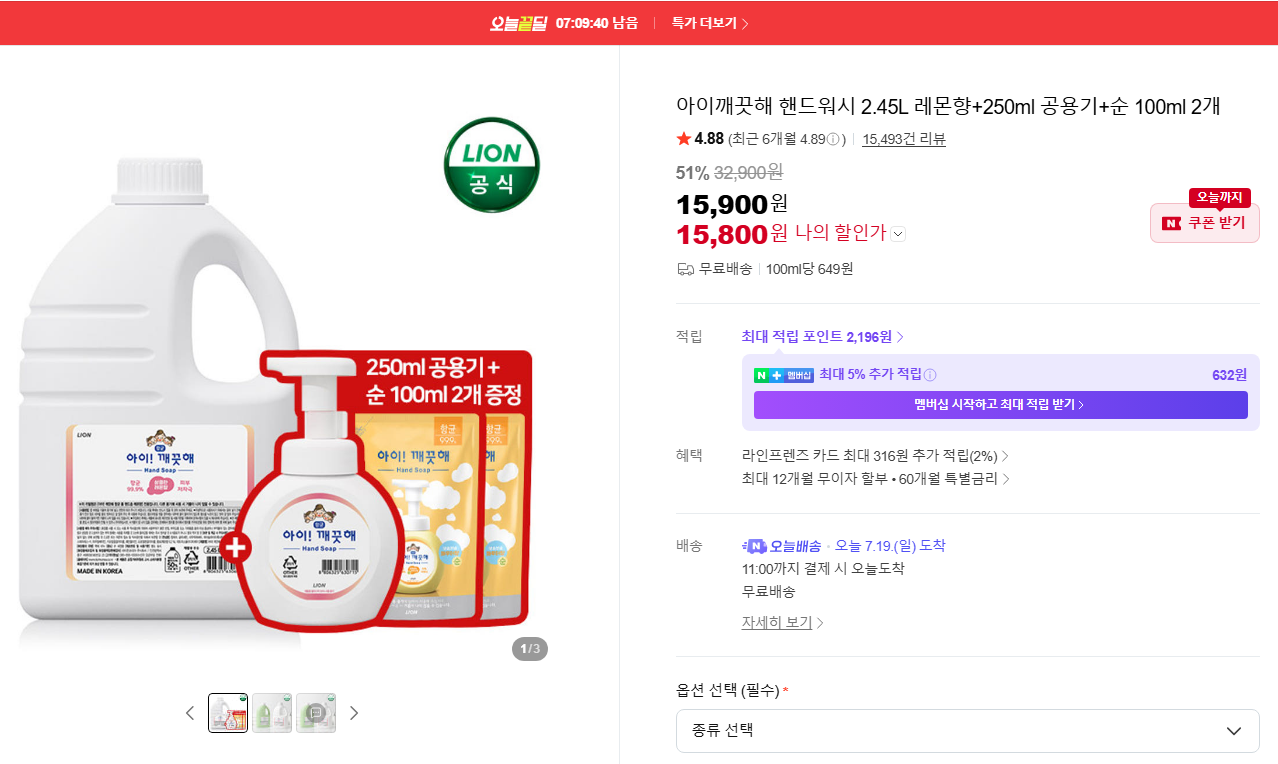
Task: Select the third product thumbnail
Action: pyautogui.click(x=316, y=713)
